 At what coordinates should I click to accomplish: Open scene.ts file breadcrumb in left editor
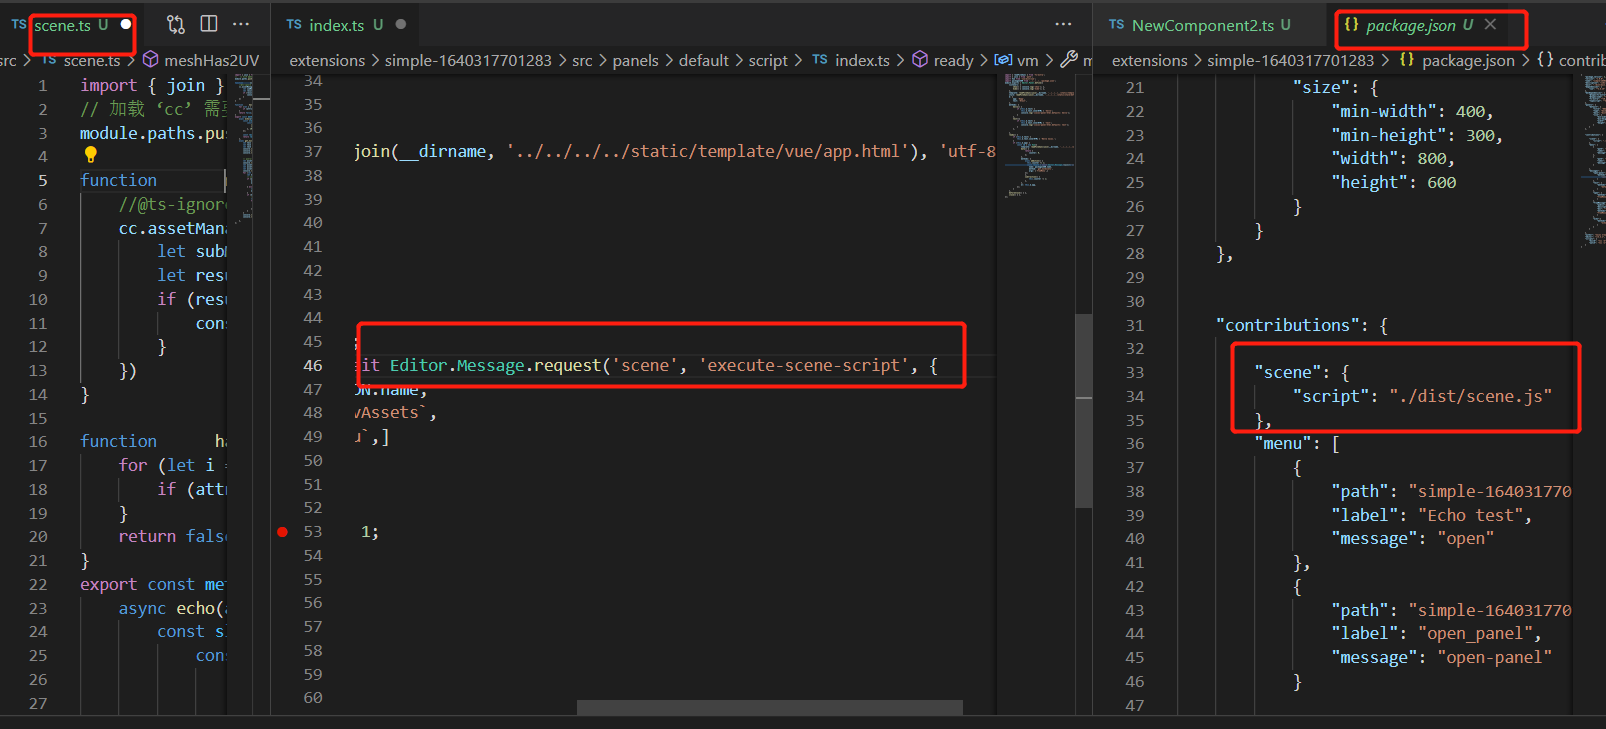pos(81,60)
